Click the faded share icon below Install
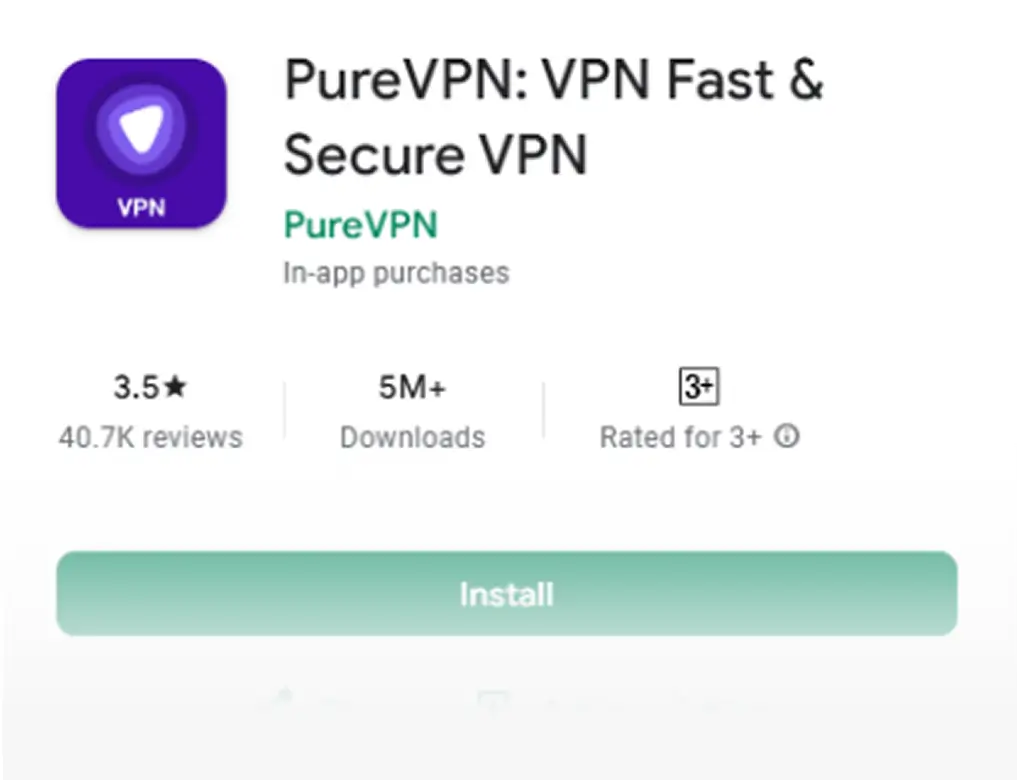Viewport: 1017px width, 780px height. (x=283, y=699)
